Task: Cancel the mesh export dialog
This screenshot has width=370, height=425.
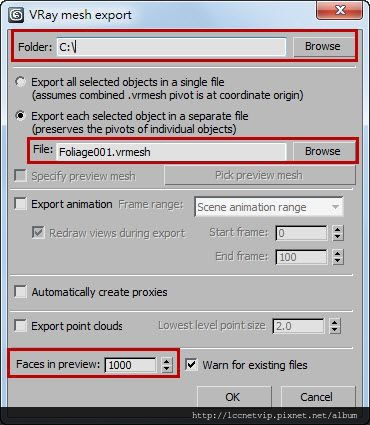Action: (x=318, y=397)
